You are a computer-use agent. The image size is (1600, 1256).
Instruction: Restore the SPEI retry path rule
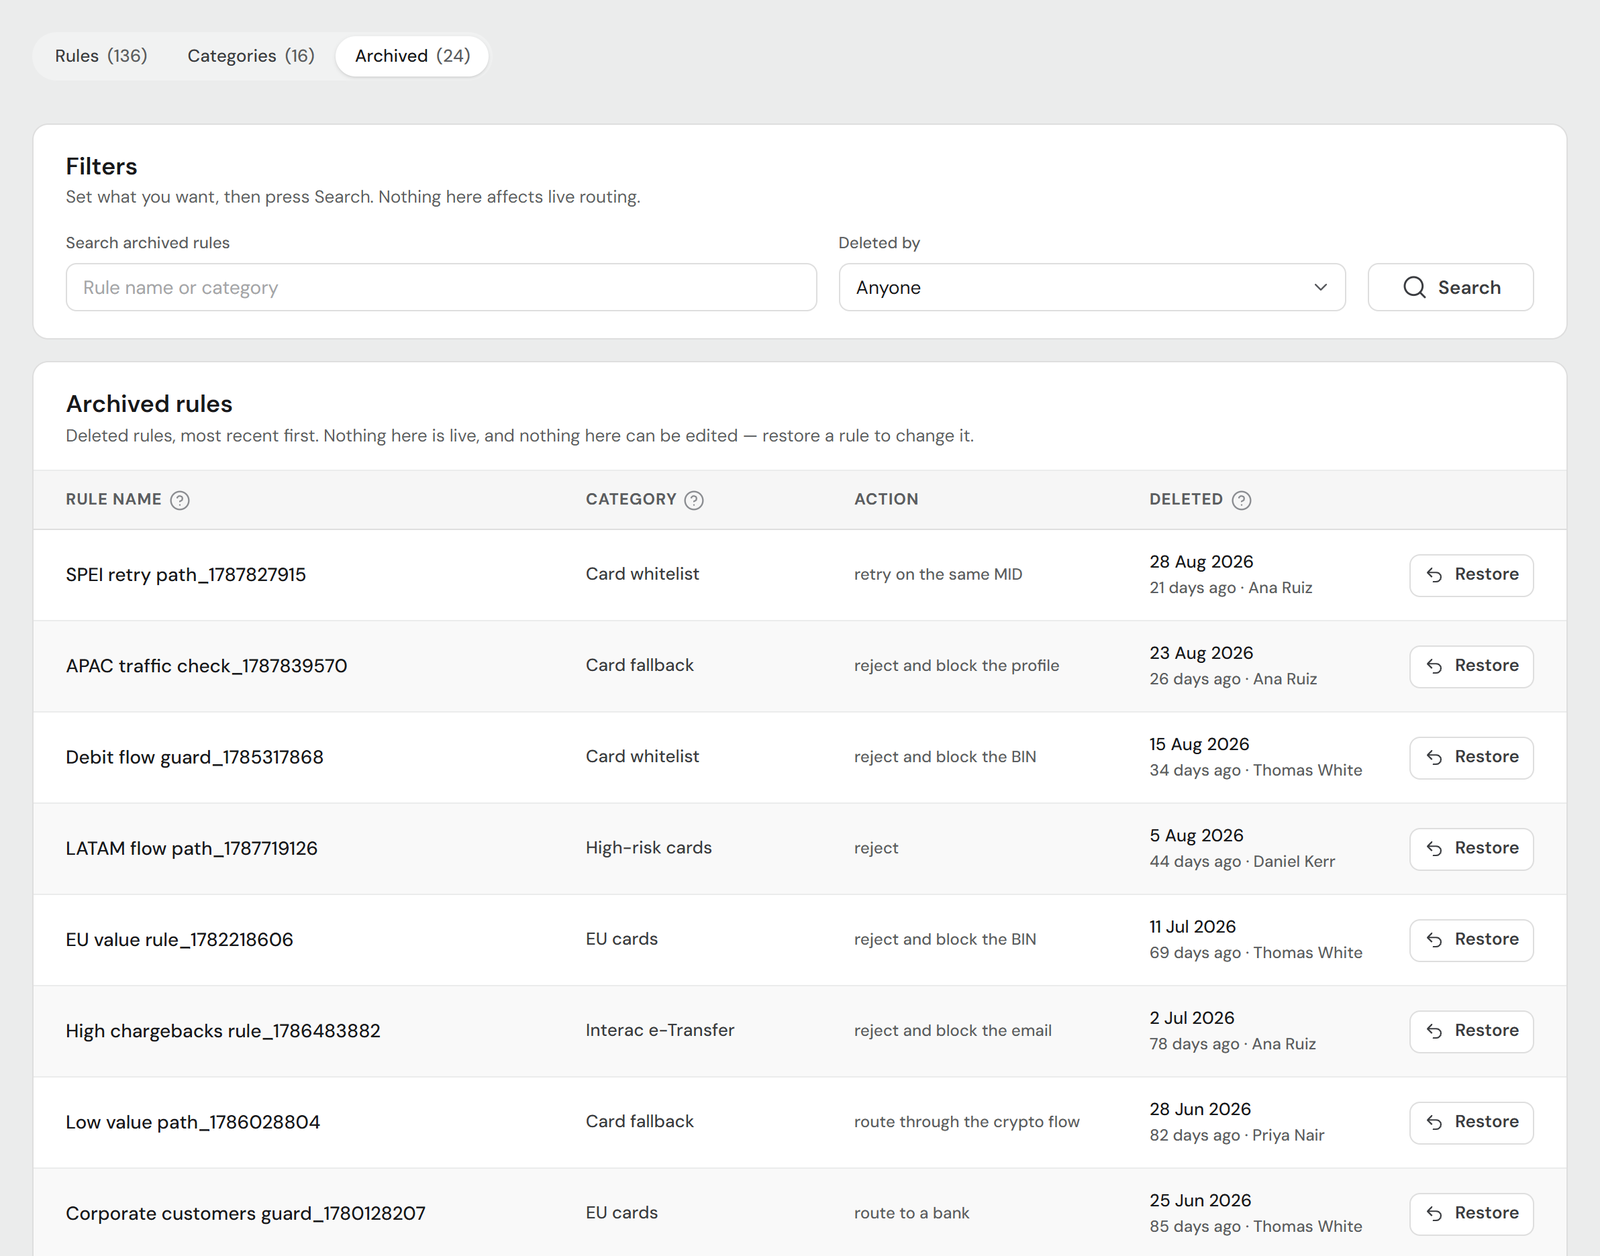(x=1471, y=575)
